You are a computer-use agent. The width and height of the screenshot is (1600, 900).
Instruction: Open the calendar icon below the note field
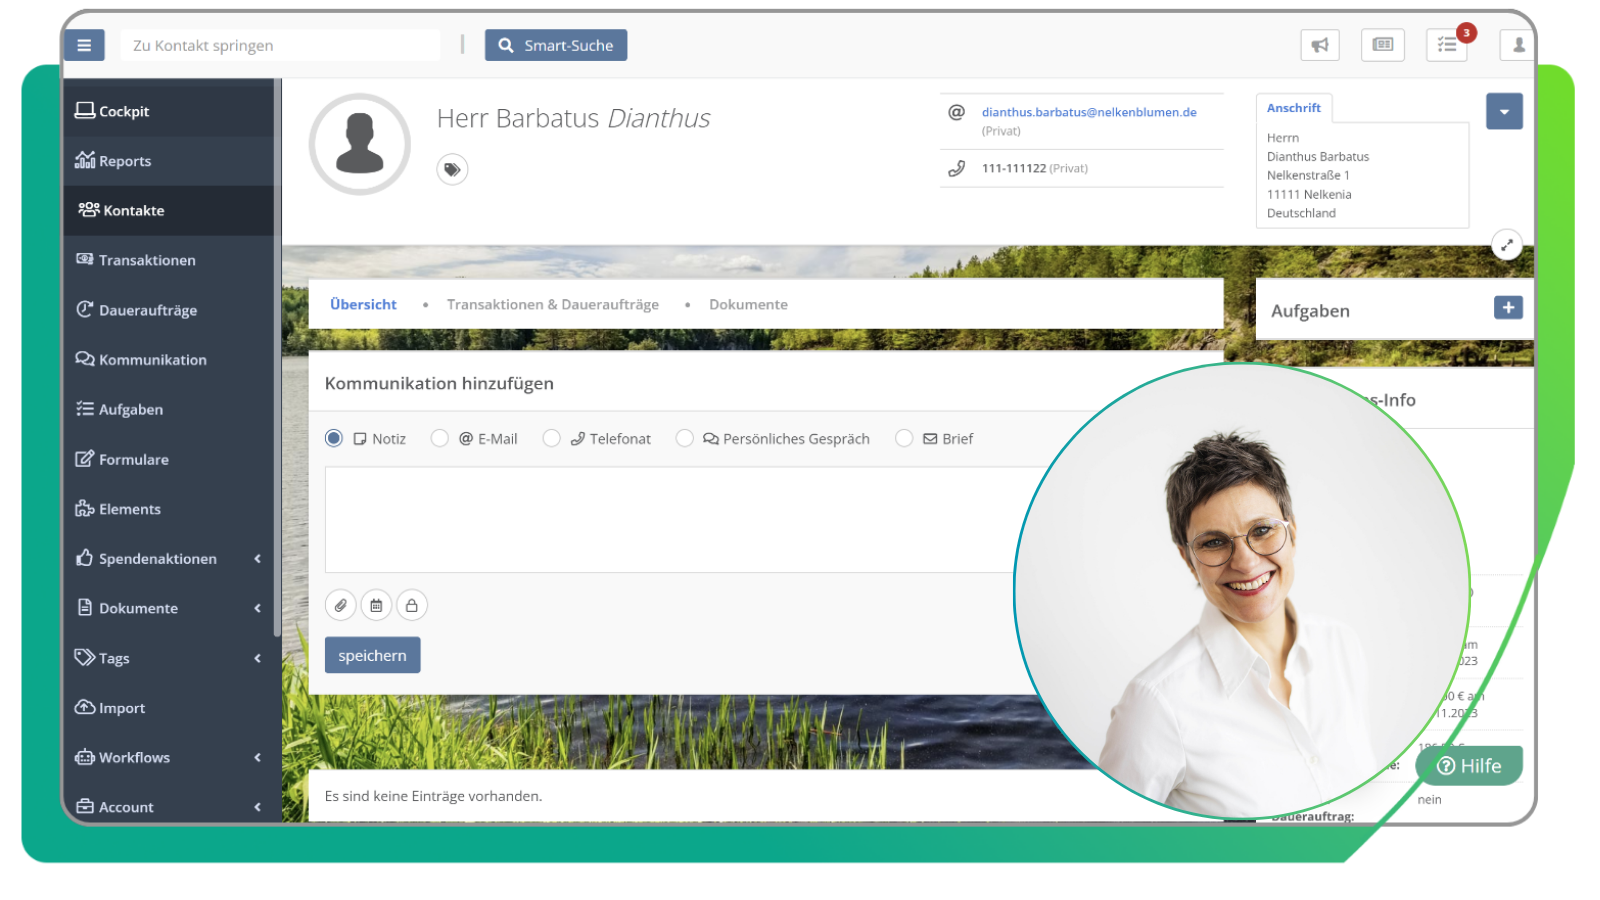[376, 605]
